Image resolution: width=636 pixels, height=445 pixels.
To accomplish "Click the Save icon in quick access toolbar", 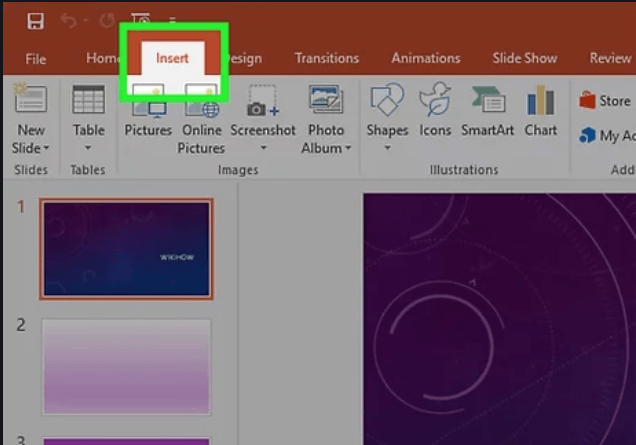I will pyautogui.click(x=35, y=21).
